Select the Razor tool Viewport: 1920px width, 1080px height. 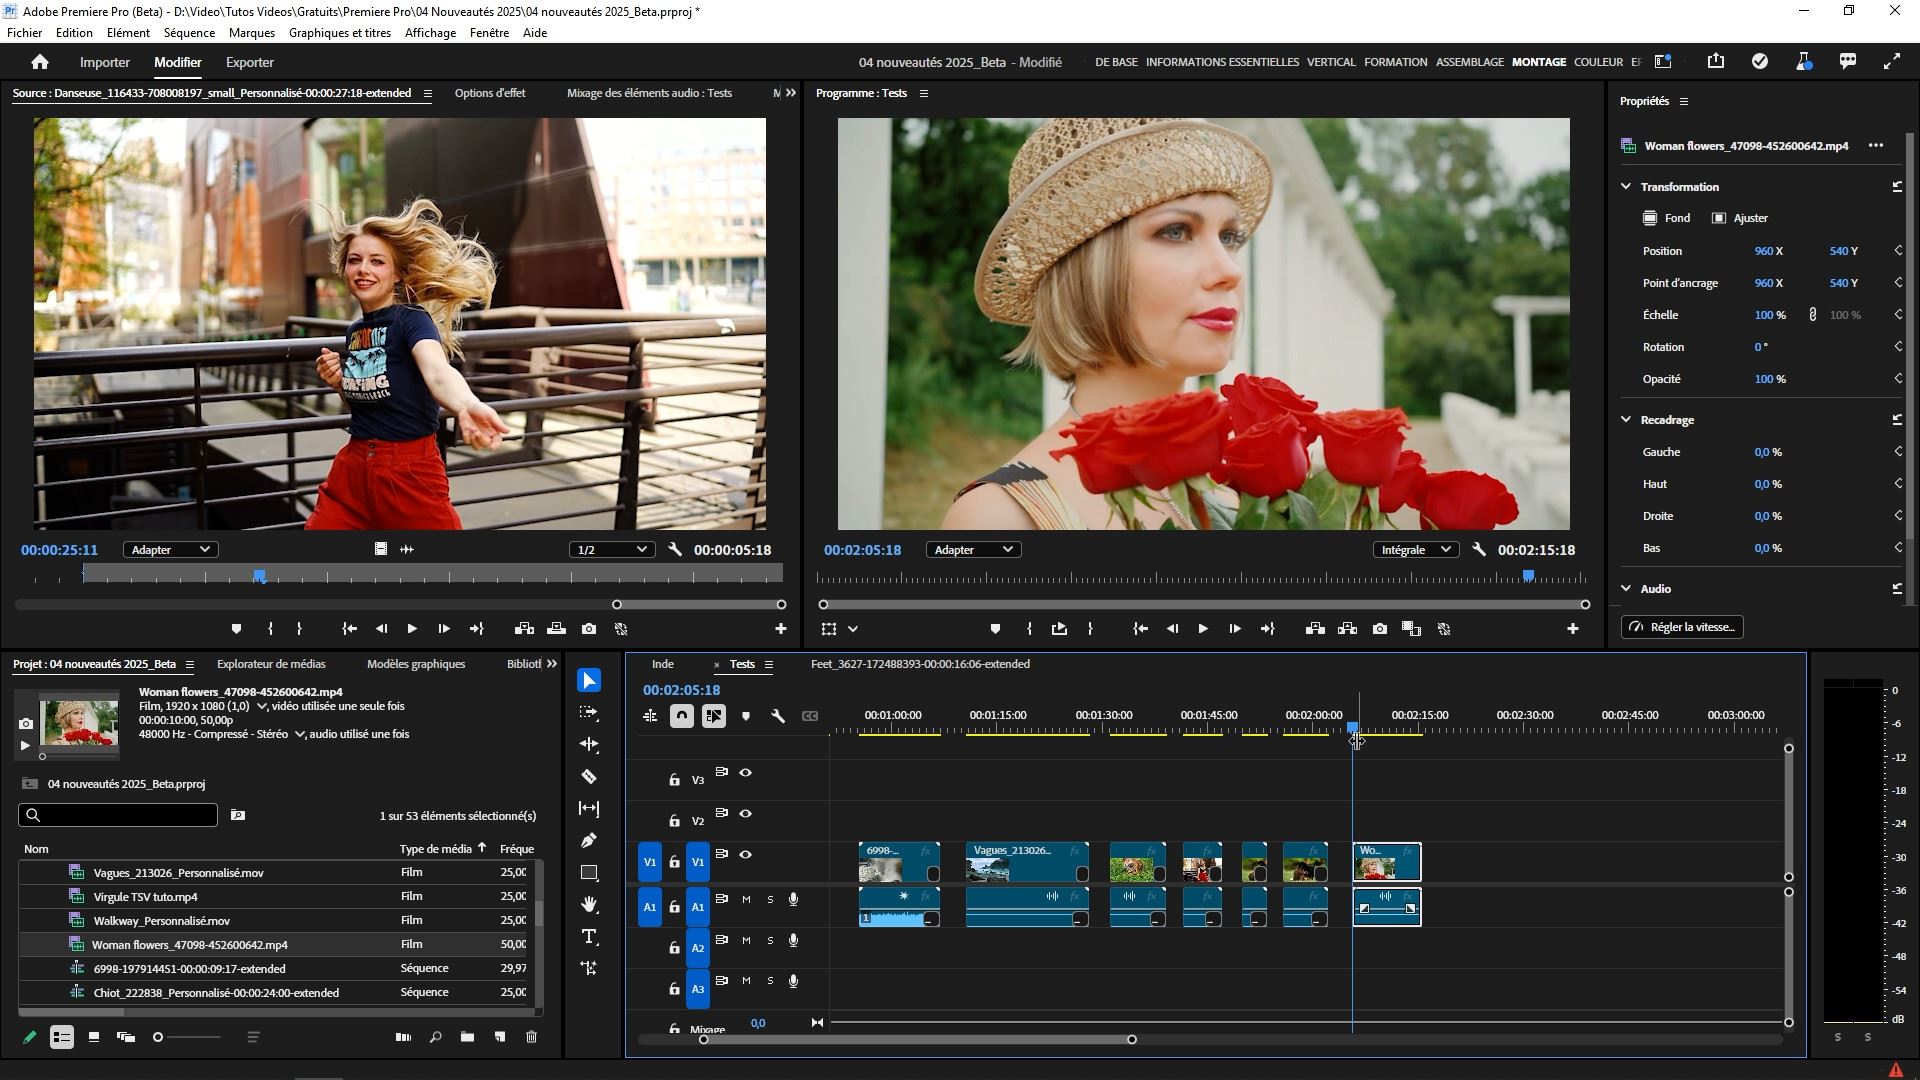(x=589, y=777)
